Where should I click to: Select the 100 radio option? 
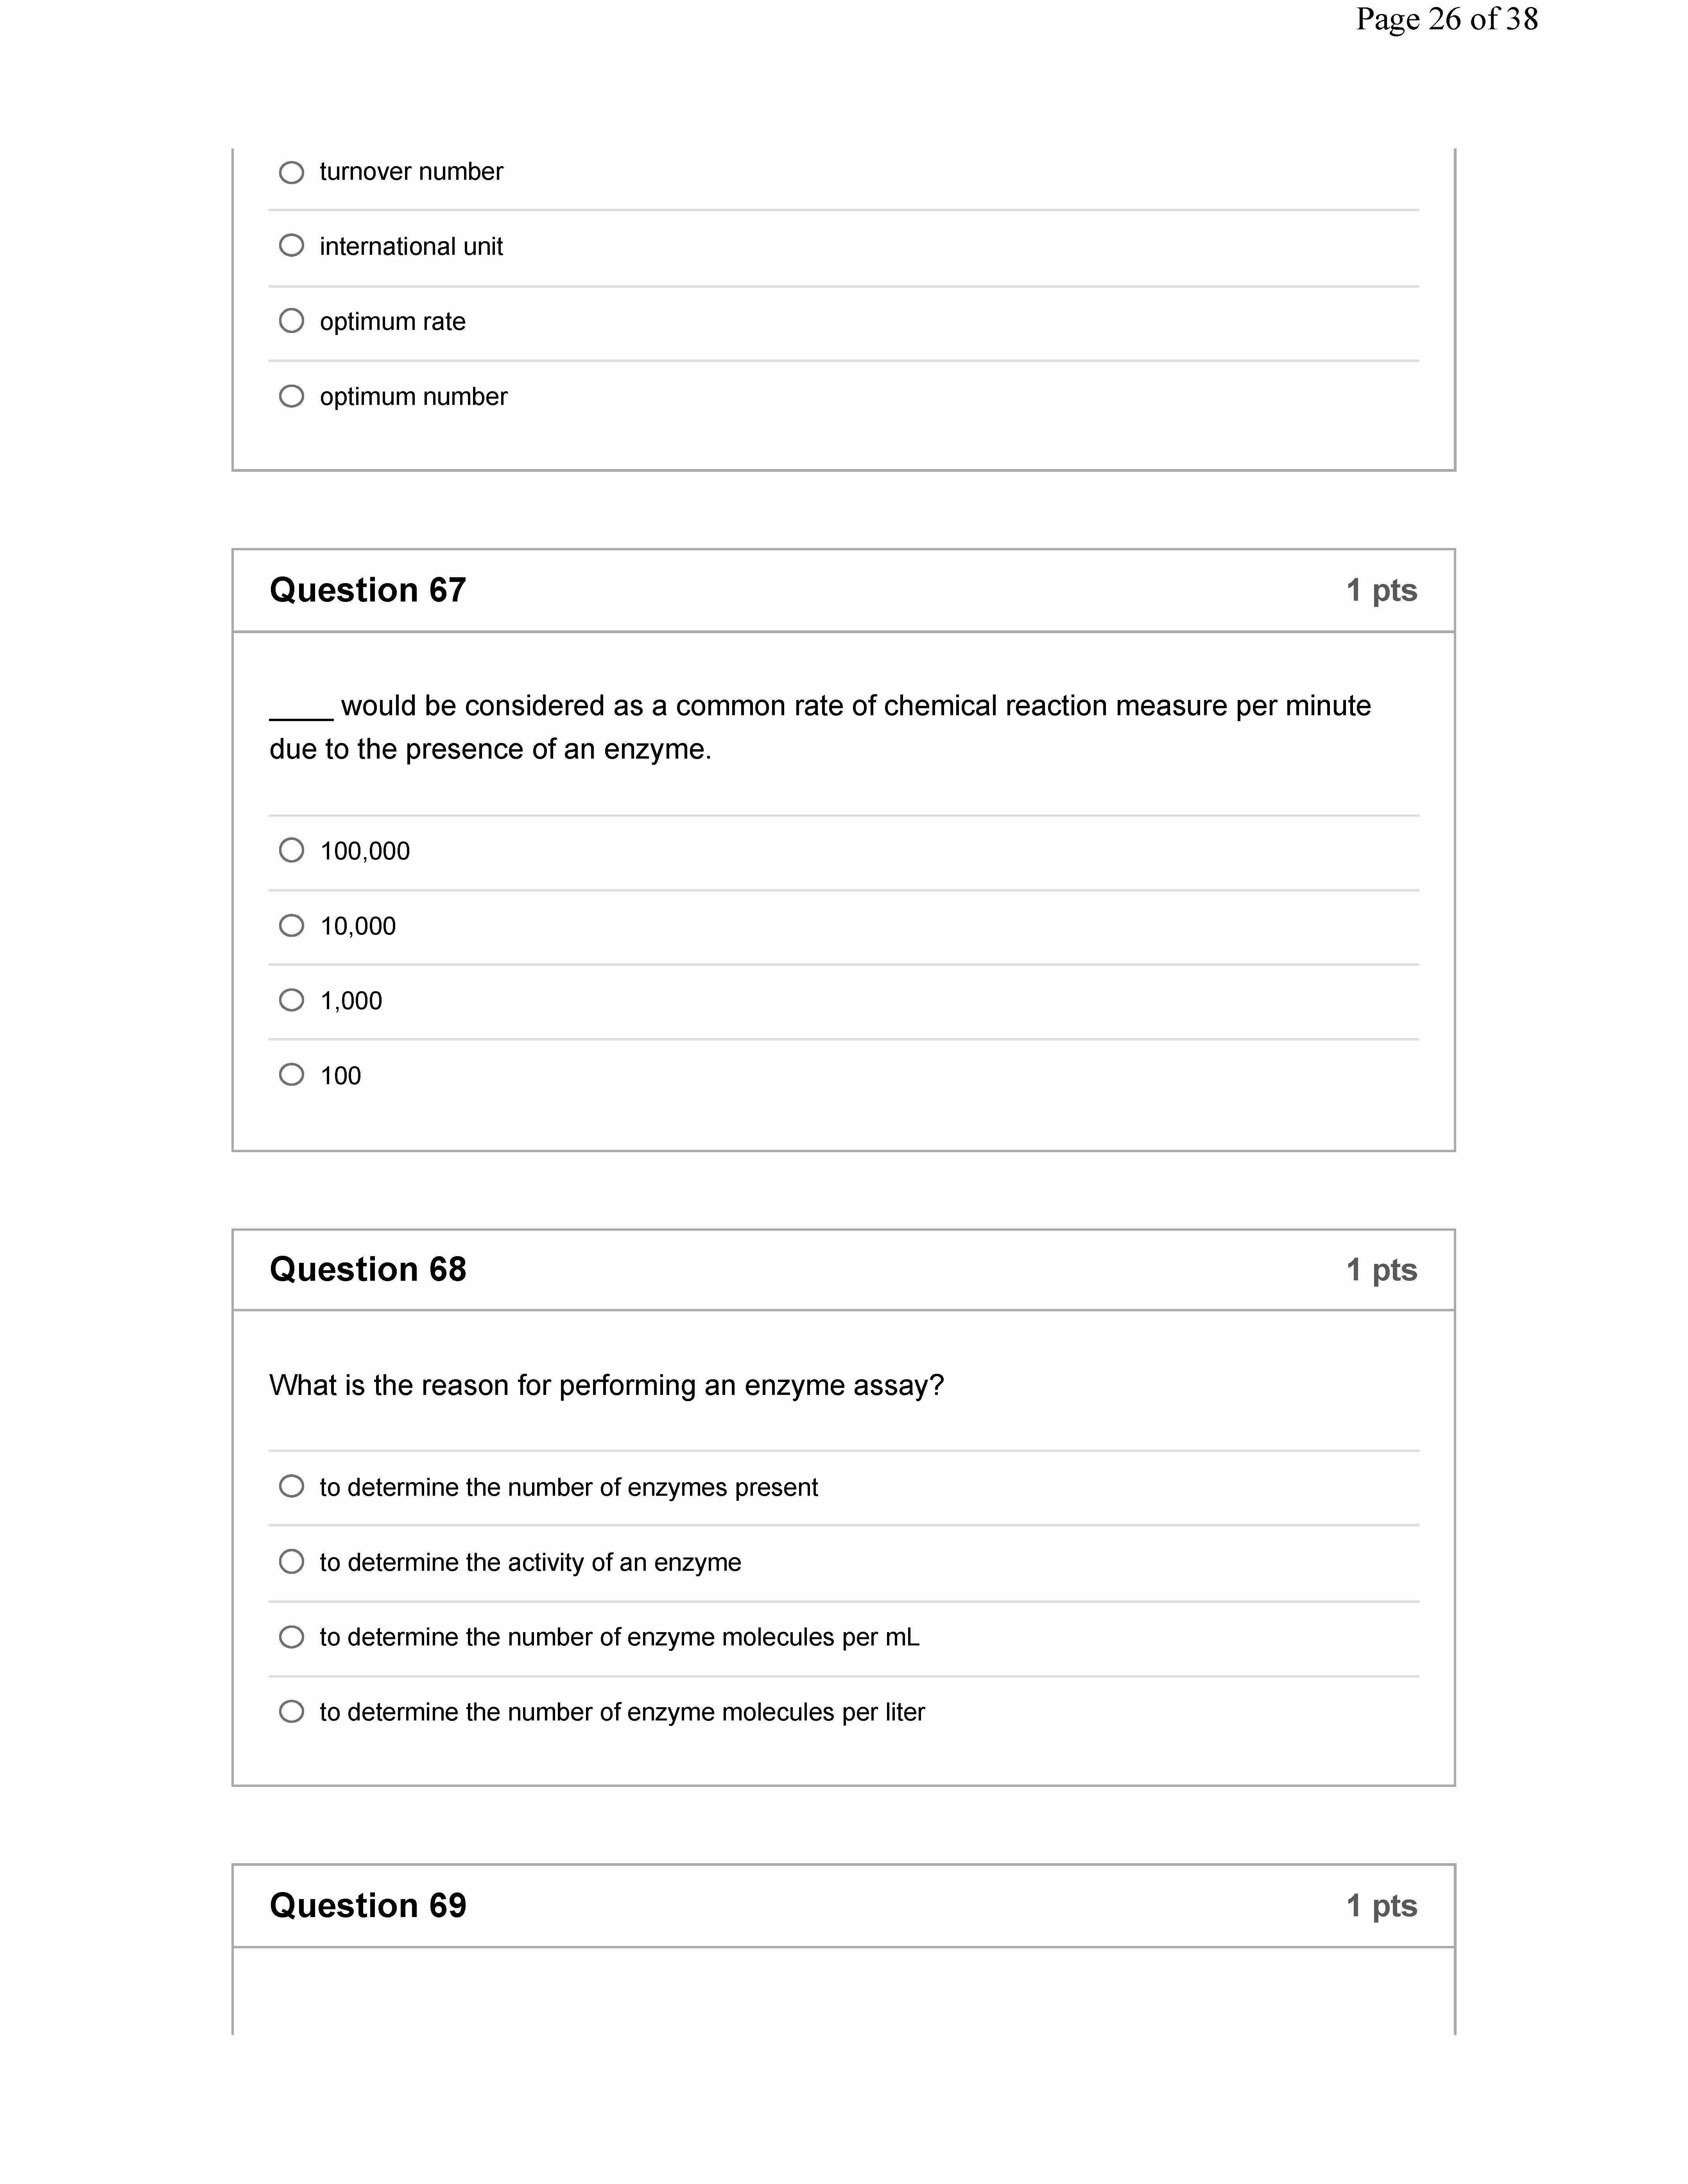291,1075
